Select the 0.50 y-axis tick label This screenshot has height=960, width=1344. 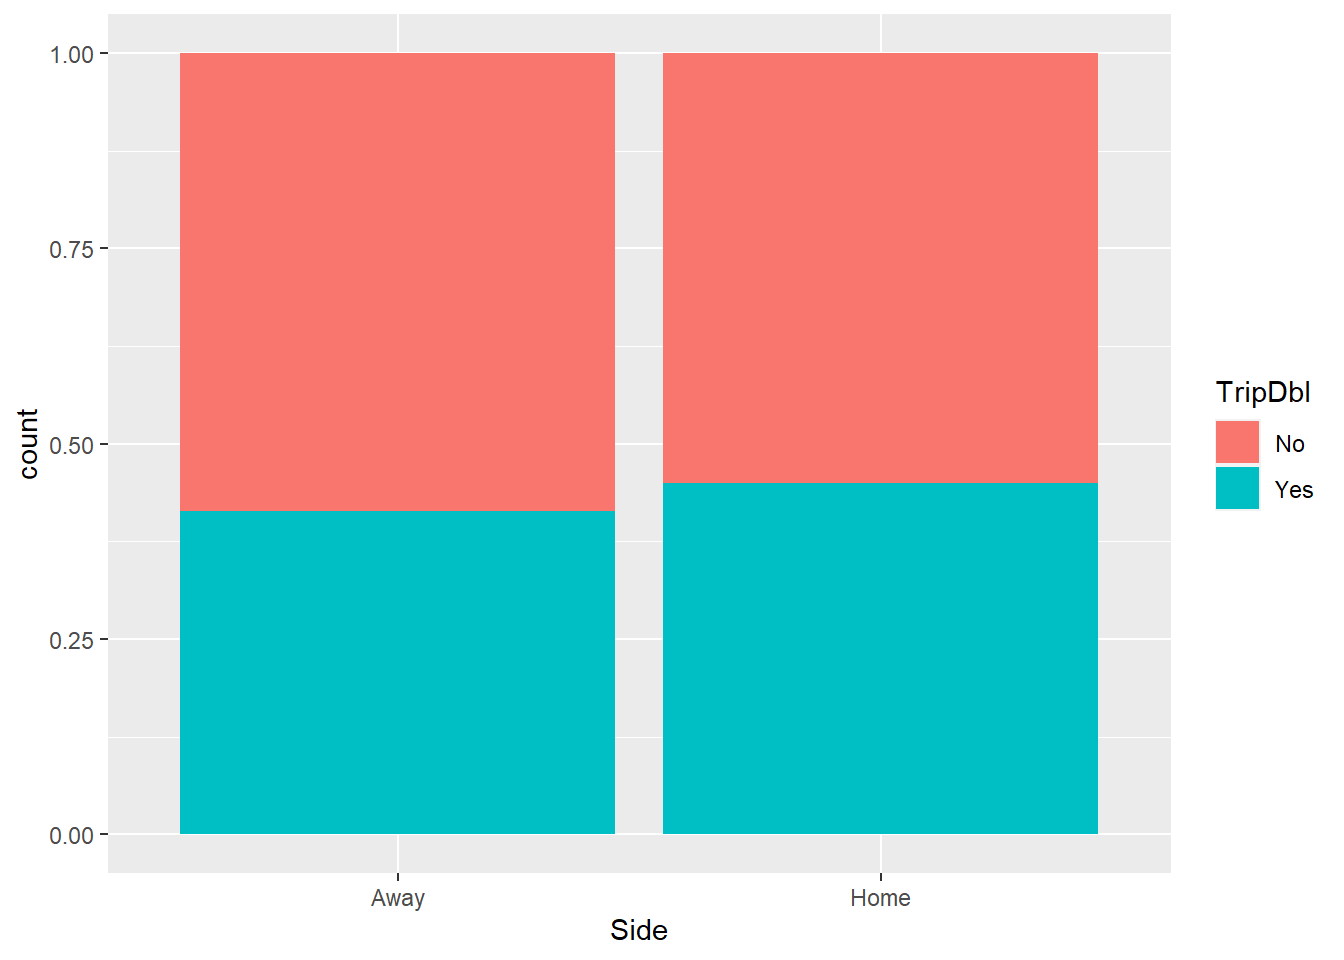[71, 445]
